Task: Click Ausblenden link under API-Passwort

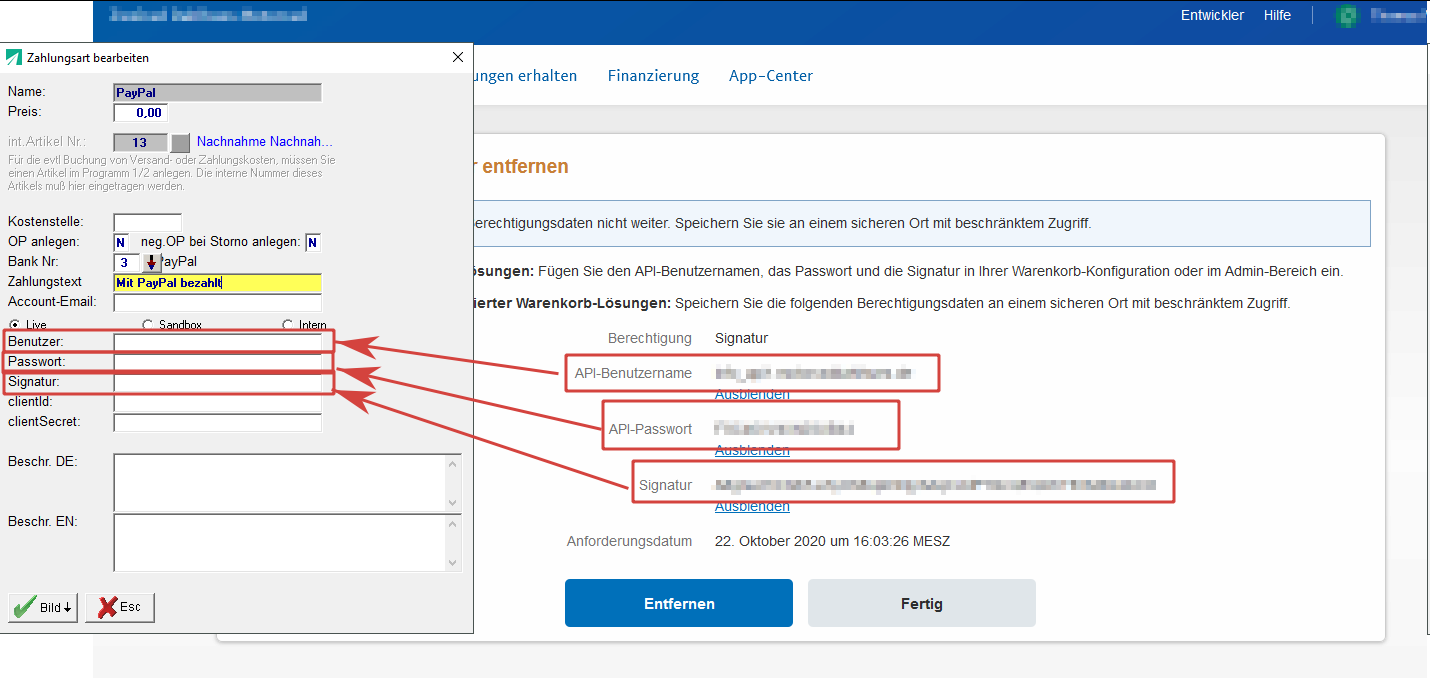Action: (x=752, y=450)
